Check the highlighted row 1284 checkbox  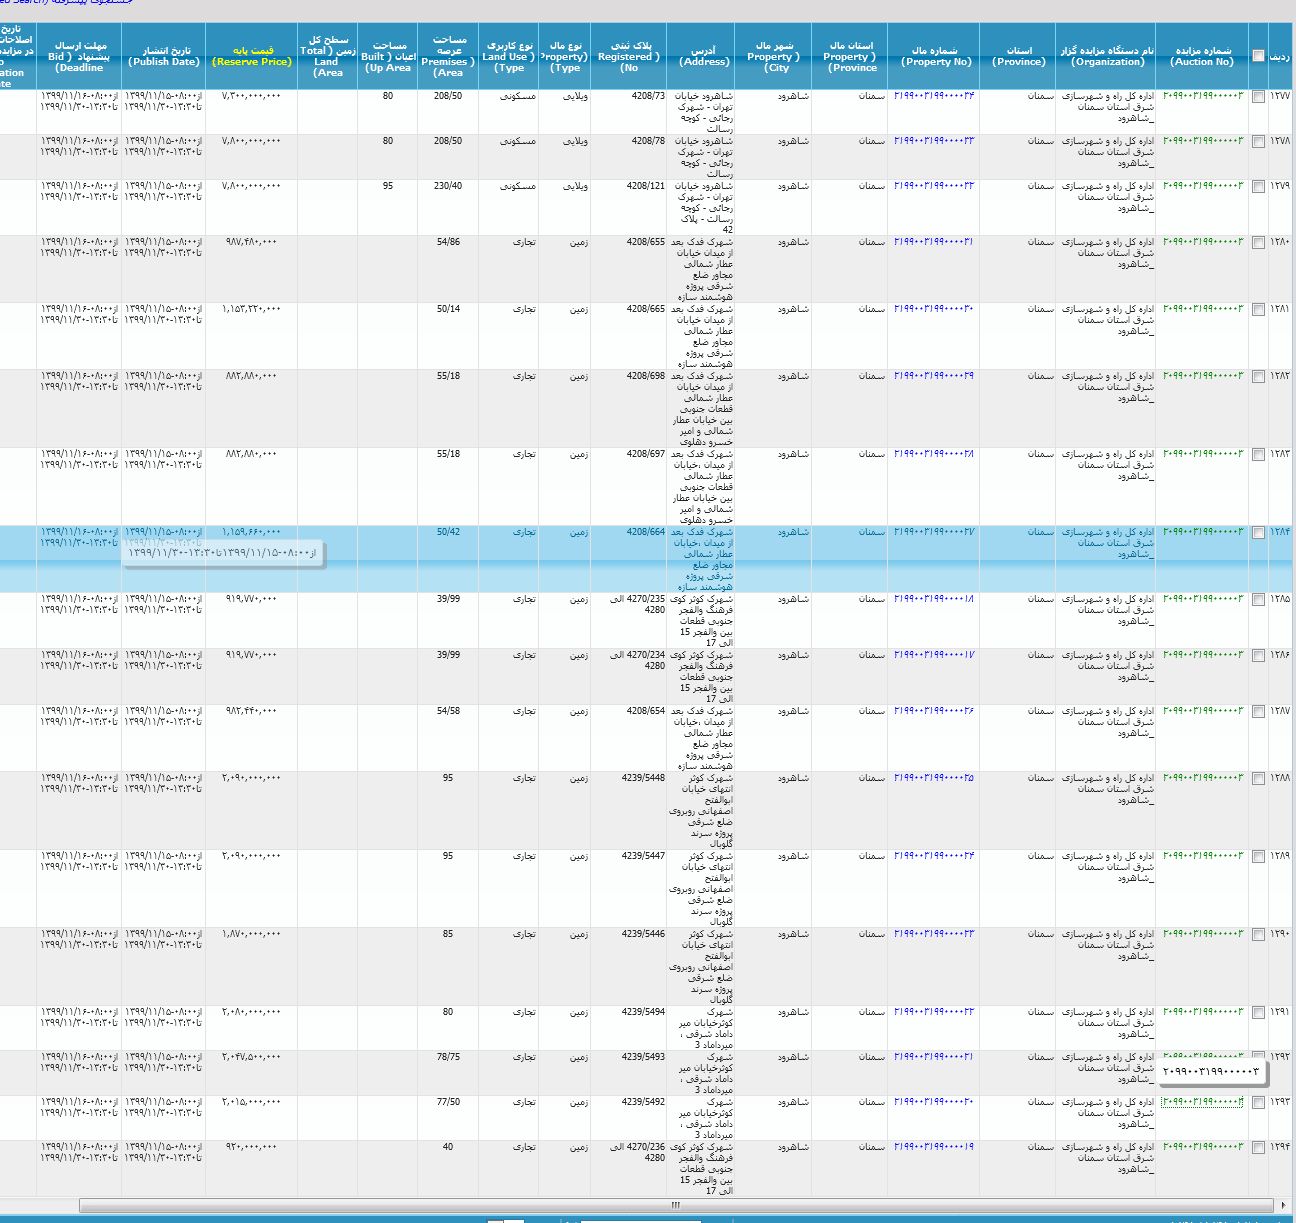point(1258,533)
